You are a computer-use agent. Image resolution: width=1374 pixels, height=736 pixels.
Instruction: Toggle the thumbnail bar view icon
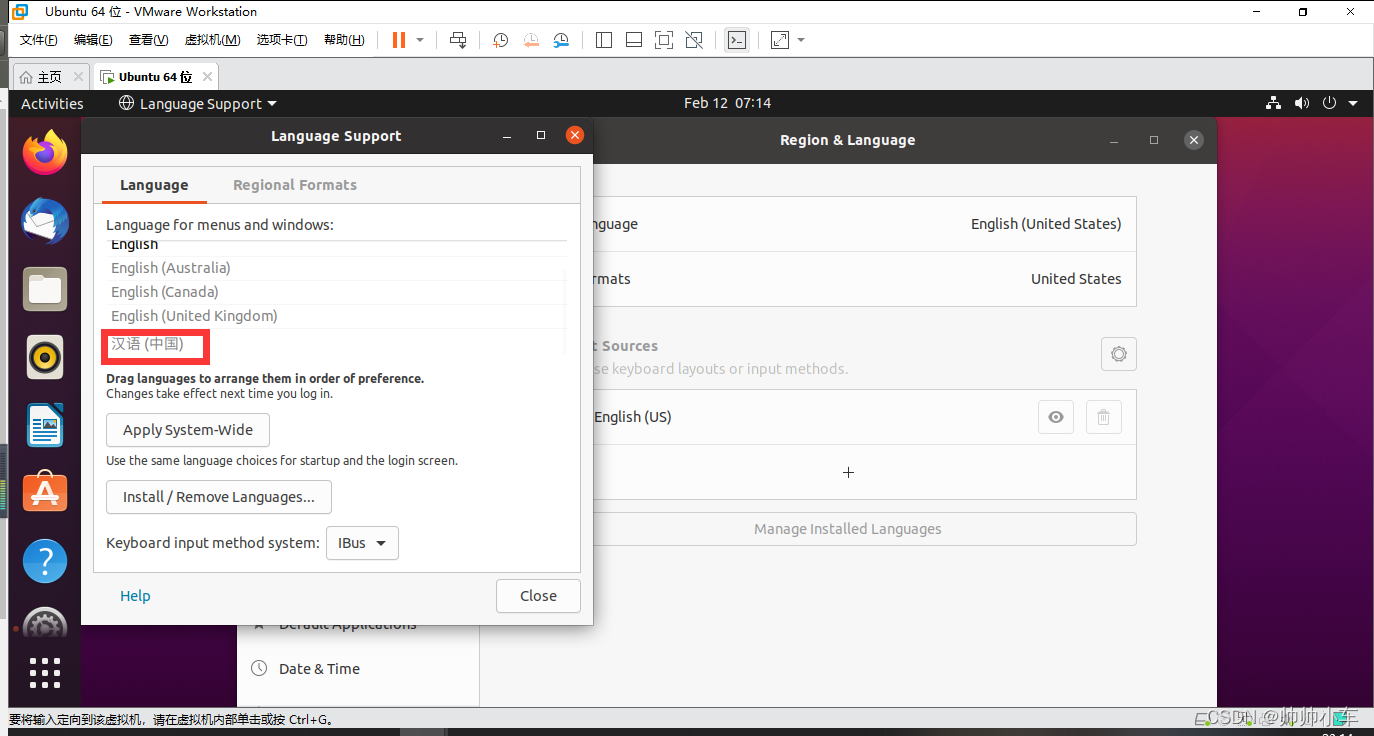coord(633,40)
